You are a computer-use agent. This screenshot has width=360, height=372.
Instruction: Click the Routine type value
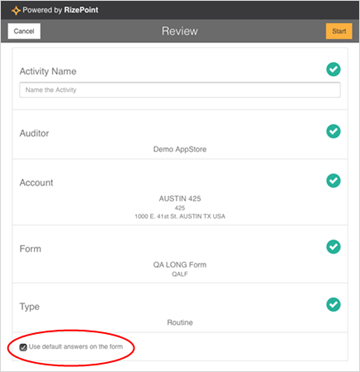tap(180, 323)
